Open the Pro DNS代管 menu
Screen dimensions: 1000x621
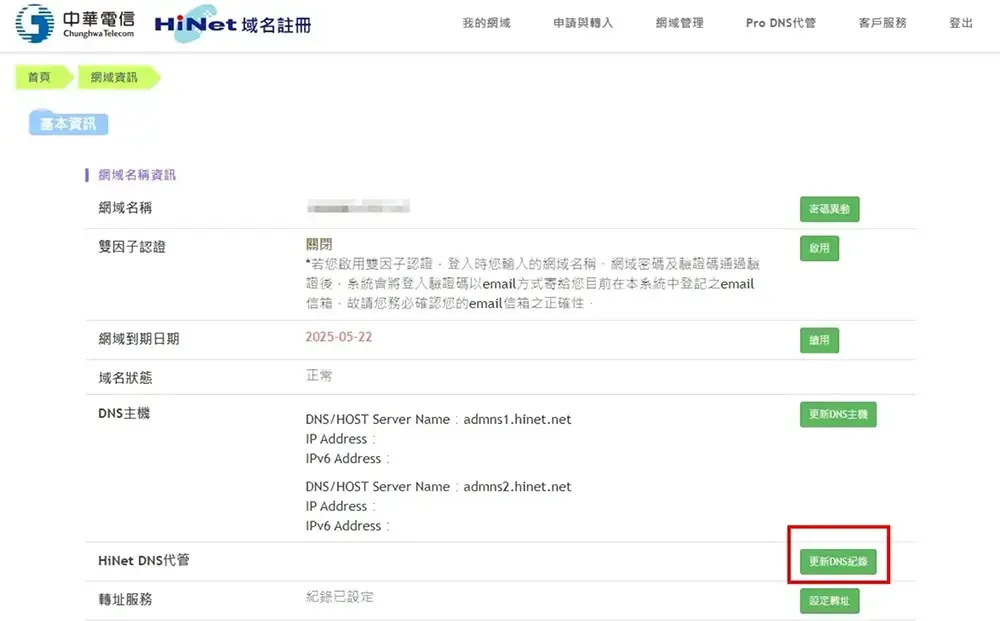(x=781, y=23)
